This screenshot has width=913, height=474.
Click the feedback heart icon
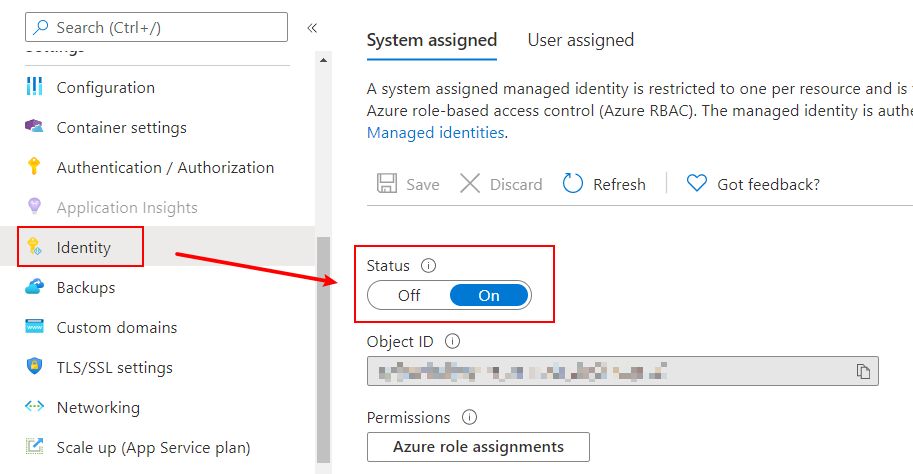(x=696, y=183)
